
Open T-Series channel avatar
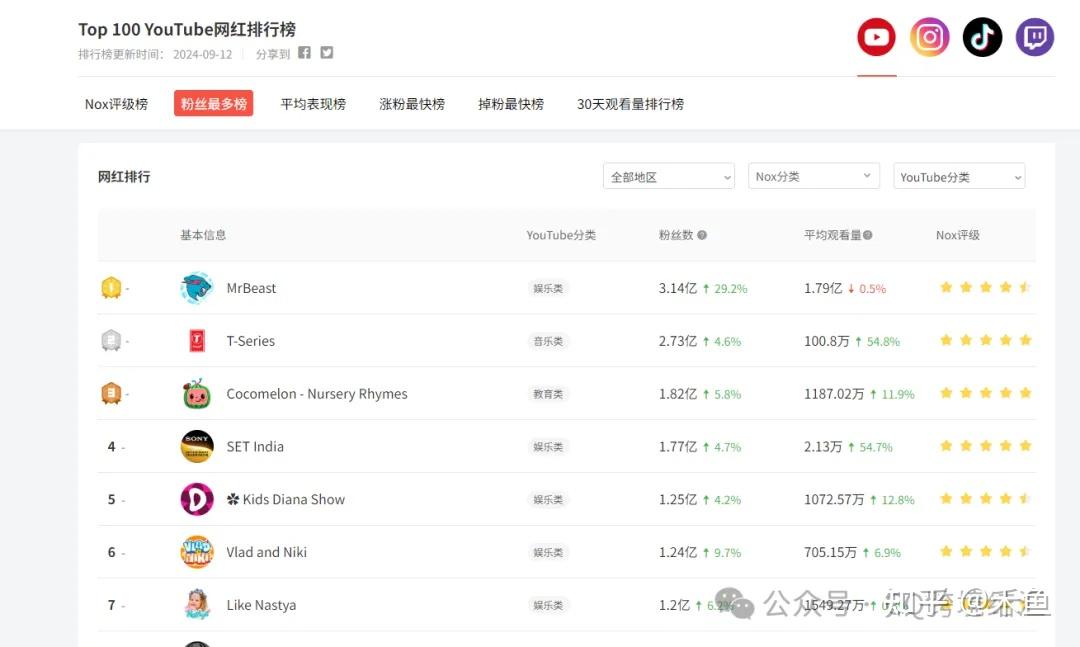pyautogui.click(x=197, y=341)
